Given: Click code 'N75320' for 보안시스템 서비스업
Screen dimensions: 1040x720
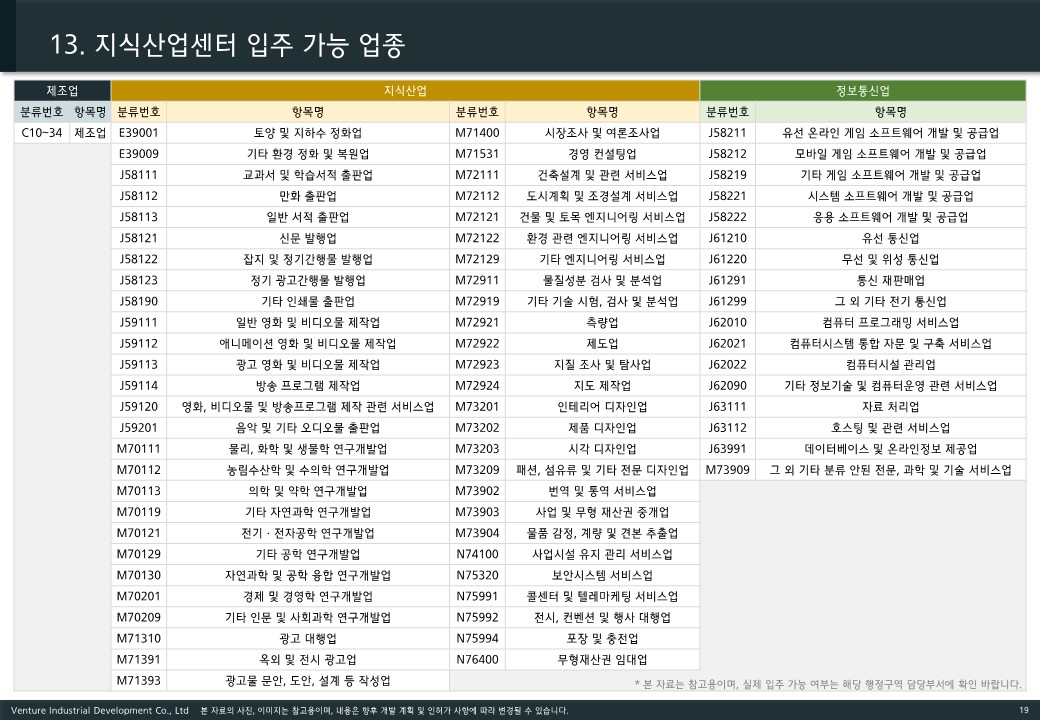Looking at the screenshot, I should coord(477,575).
